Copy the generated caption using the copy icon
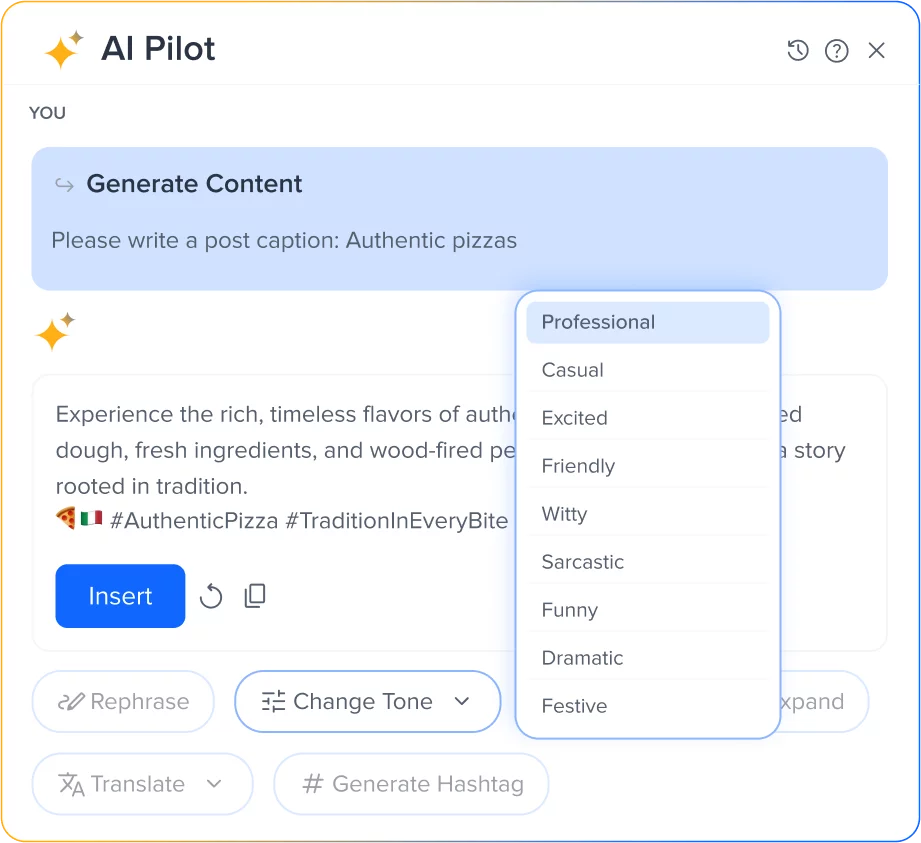Viewport: 921px width, 843px height. pyautogui.click(x=254, y=595)
